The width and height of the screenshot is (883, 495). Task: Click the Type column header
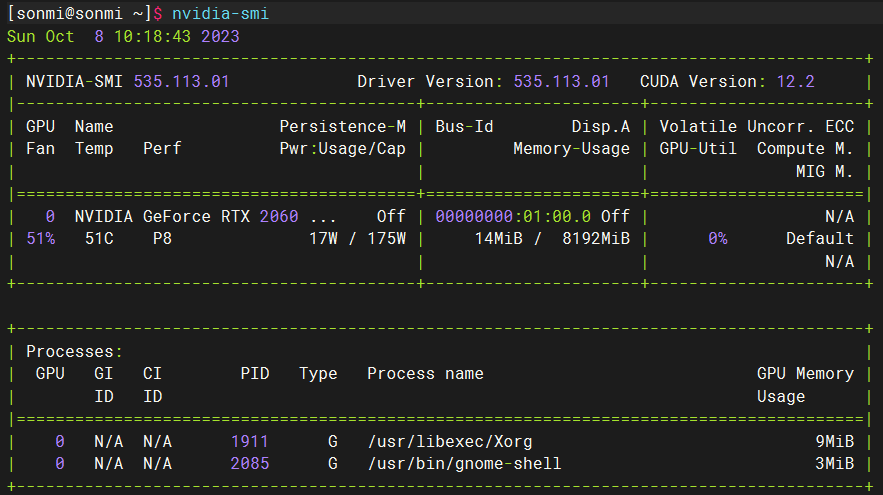point(318,374)
